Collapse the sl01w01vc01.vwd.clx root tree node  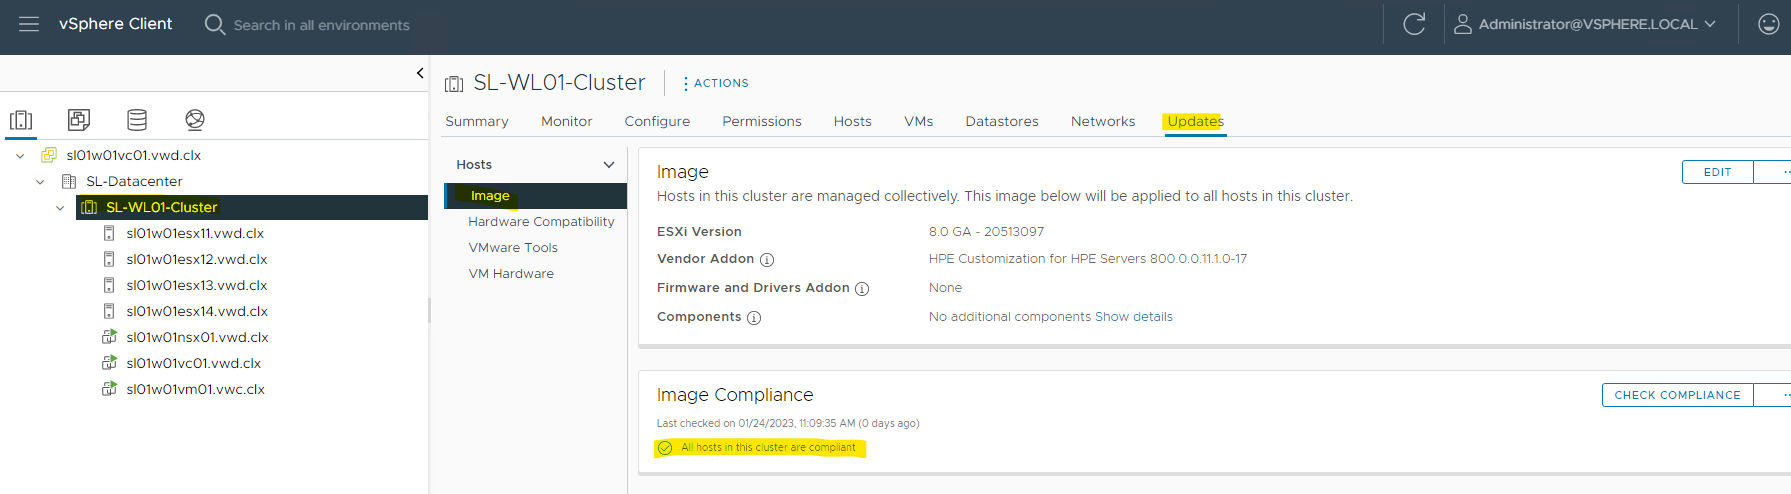20,155
